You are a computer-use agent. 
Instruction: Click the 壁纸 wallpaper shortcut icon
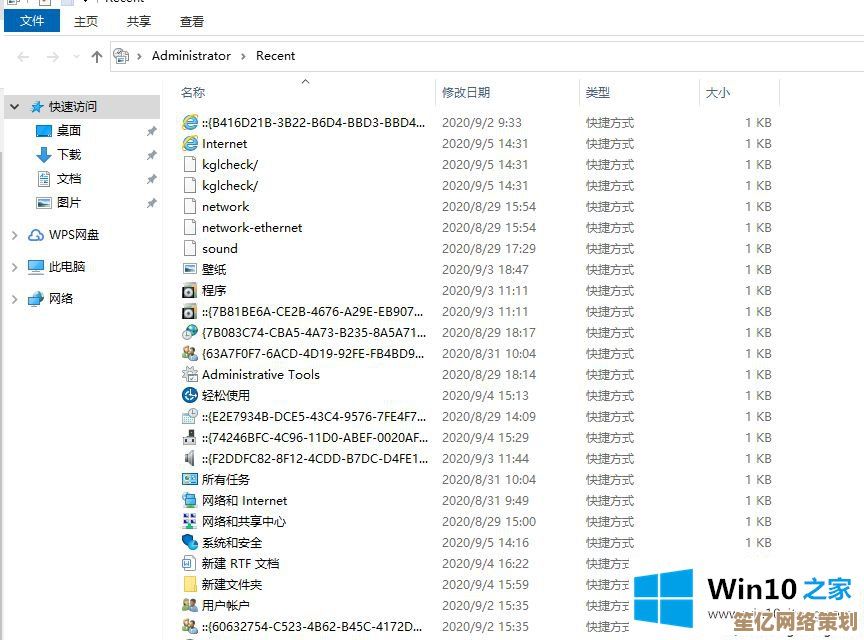pyautogui.click(x=190, y=270)
